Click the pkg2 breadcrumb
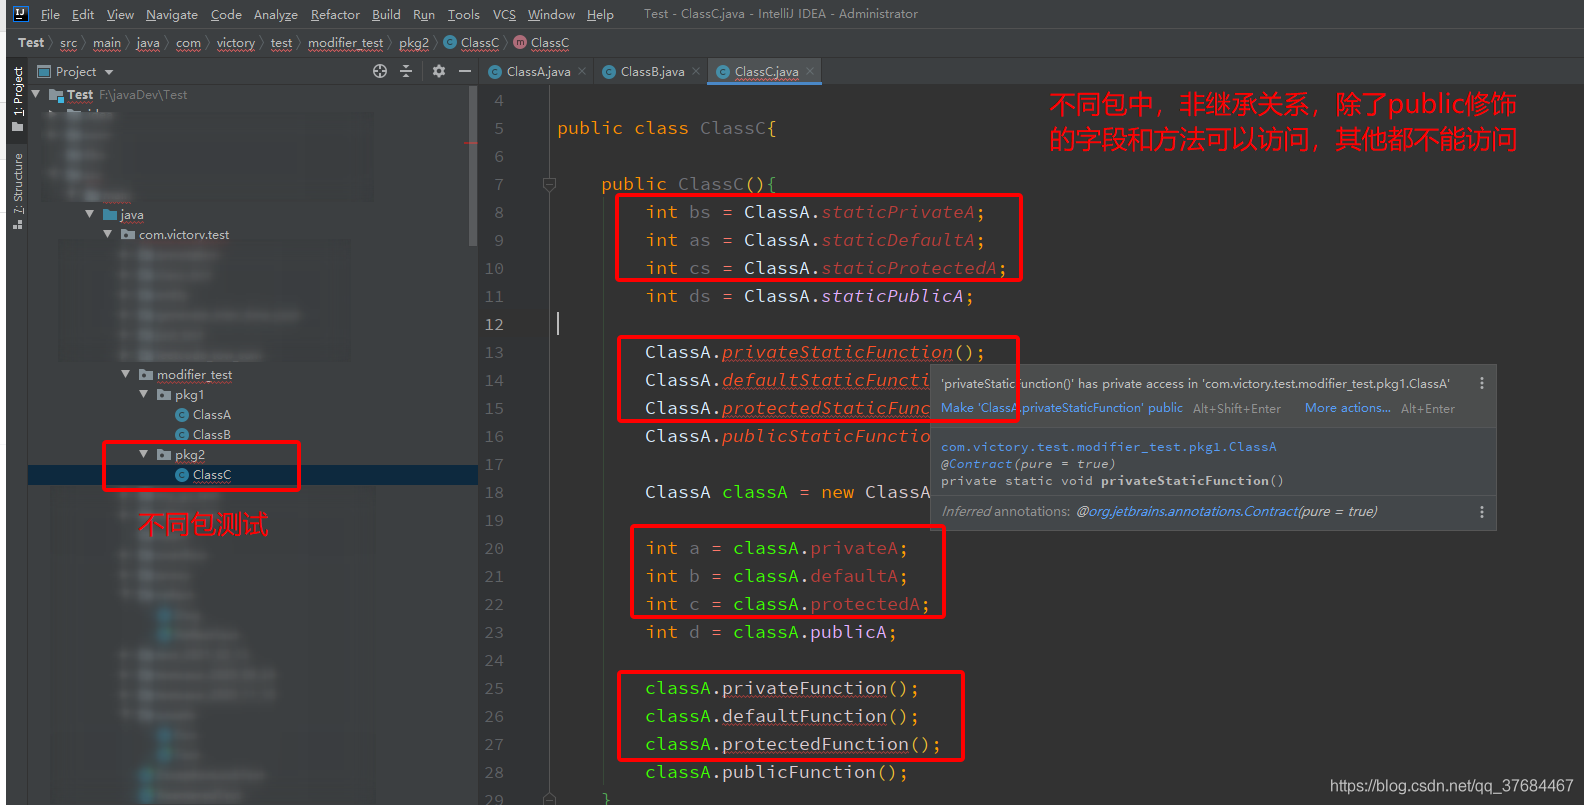 click(414, 43)
